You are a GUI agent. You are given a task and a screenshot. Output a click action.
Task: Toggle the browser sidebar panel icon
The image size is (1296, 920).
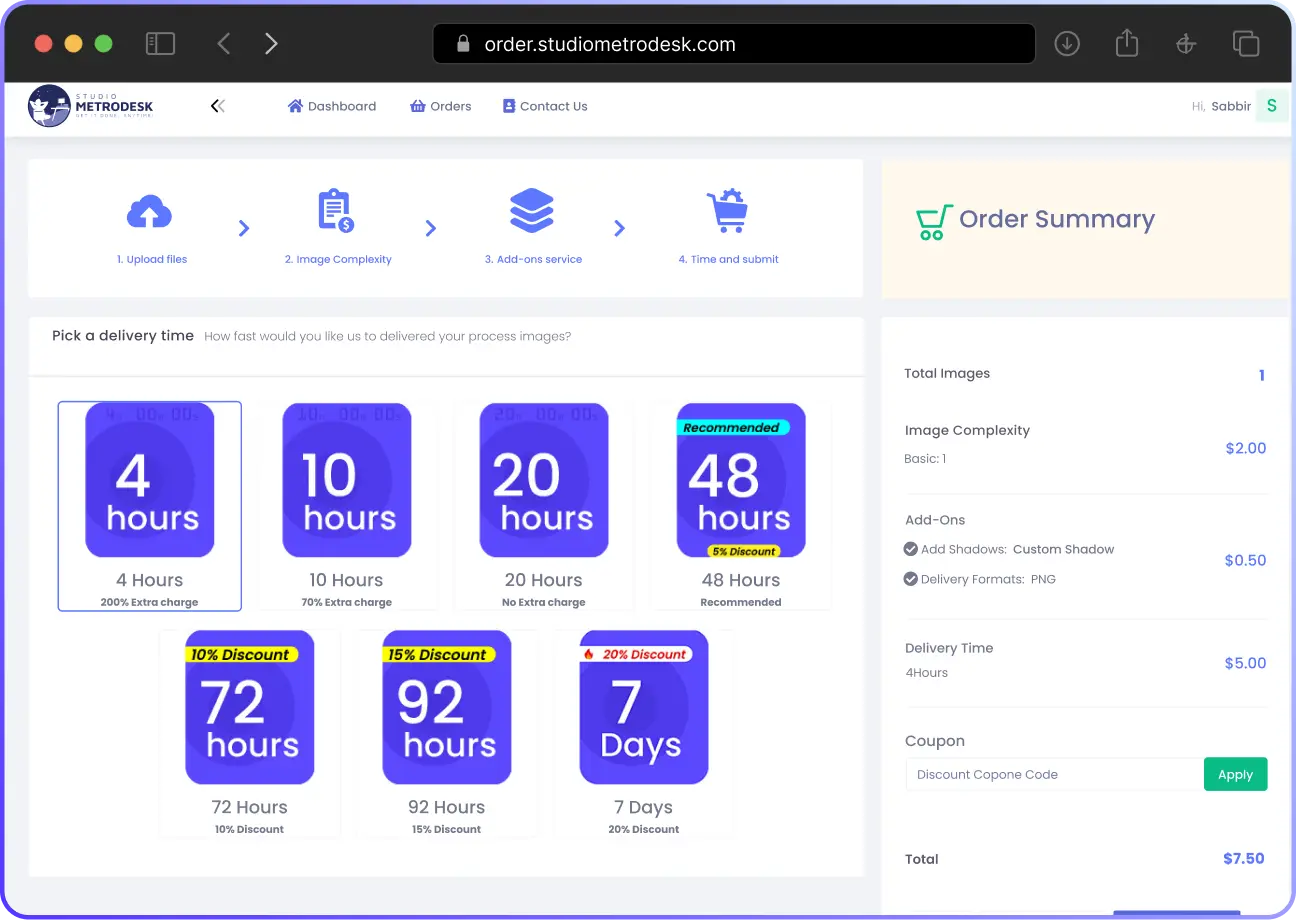pyautogui.click(x=160, y=44)
